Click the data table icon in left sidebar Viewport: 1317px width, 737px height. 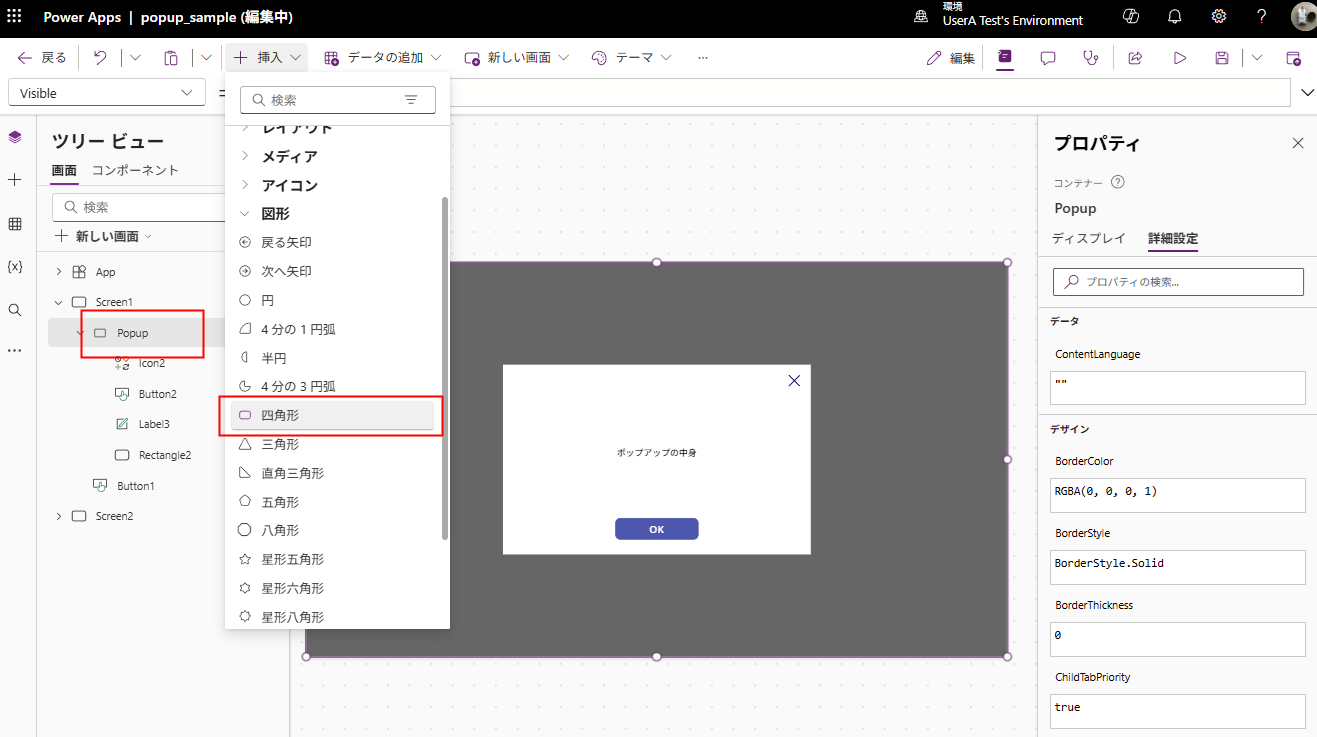(15, 224)
